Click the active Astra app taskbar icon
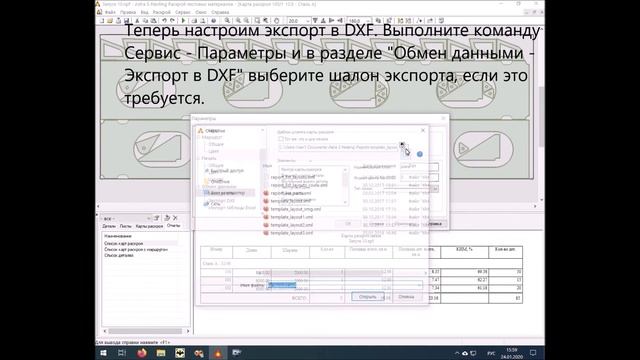 [218, 353]
